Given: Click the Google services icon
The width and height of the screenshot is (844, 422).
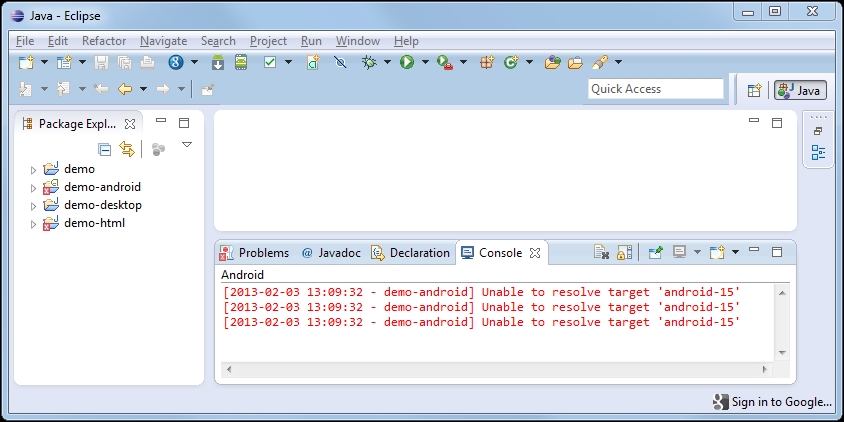Looking at the screenshot, I should coord(176,62).
